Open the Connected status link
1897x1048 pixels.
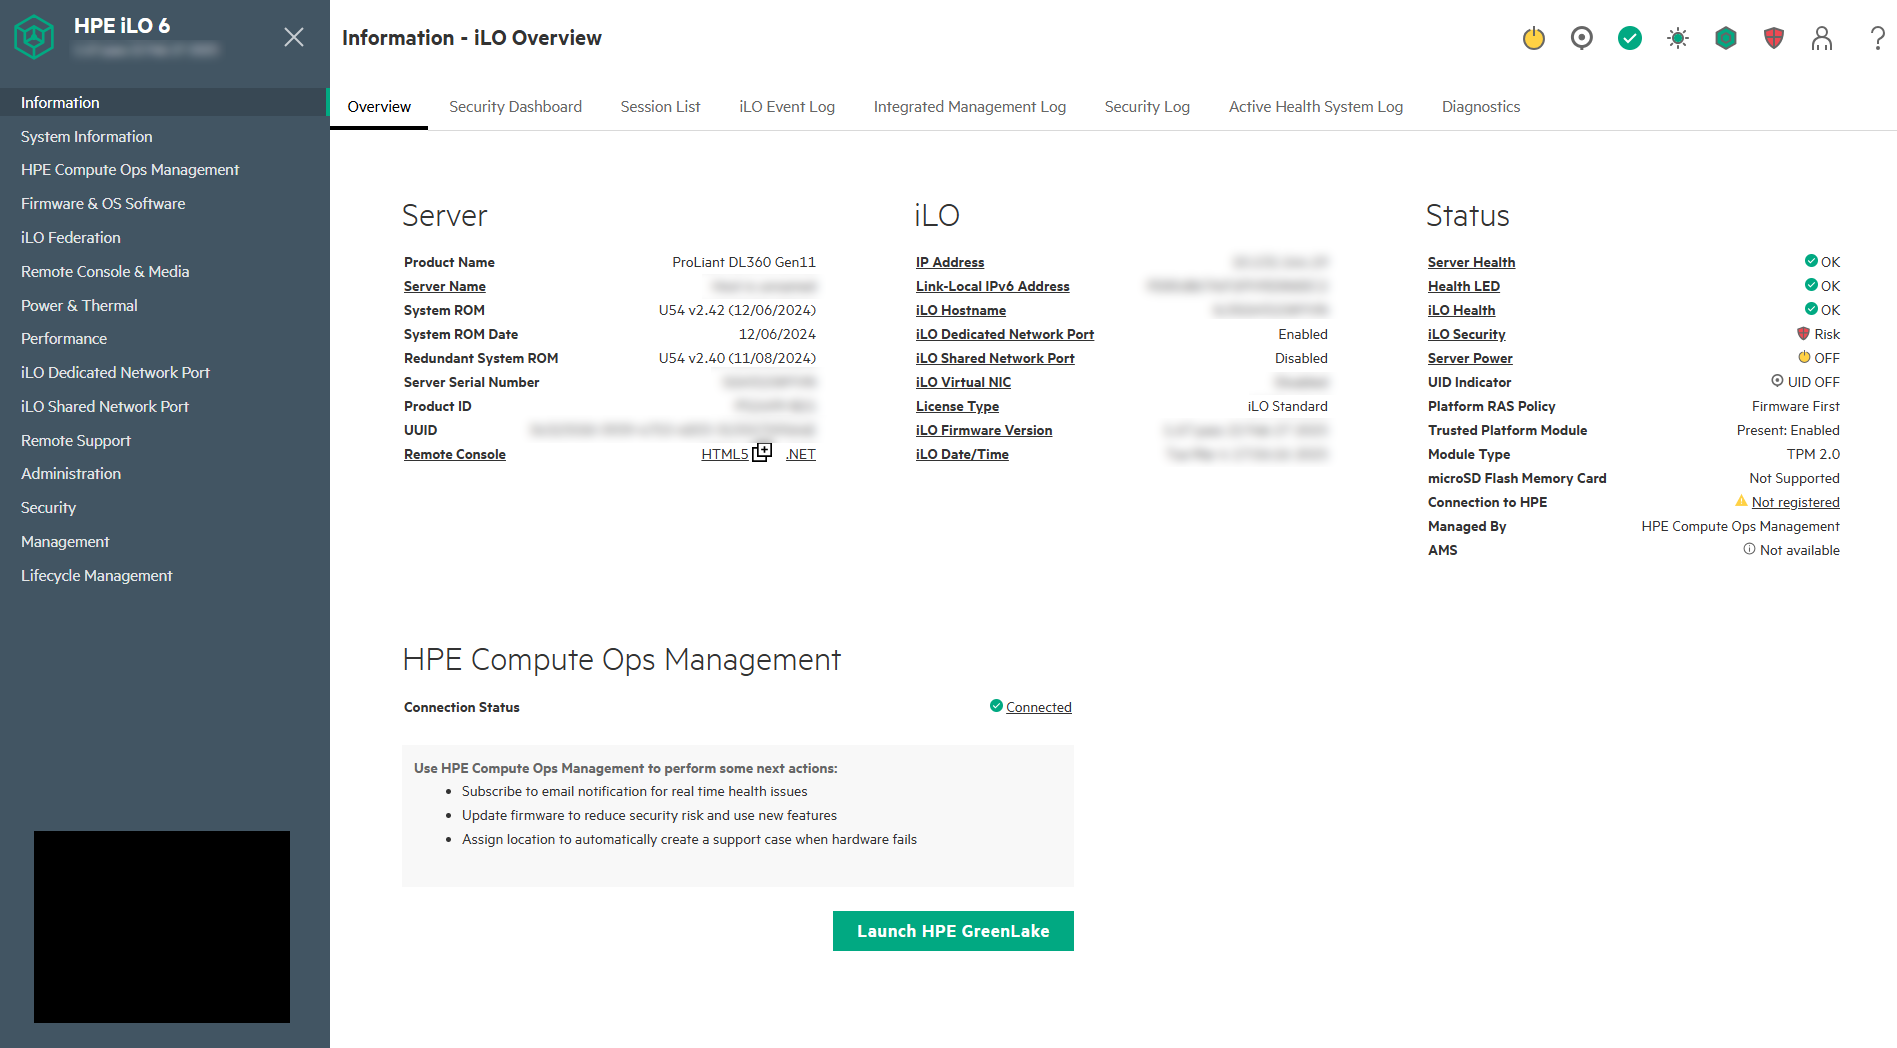coord(1039,707)
